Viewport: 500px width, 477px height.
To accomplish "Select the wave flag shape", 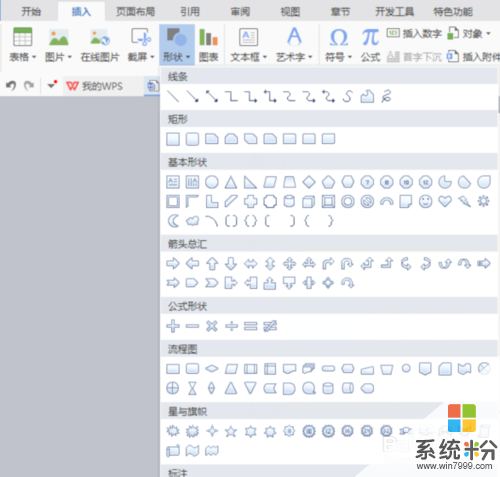I will (x=192, y=451).
